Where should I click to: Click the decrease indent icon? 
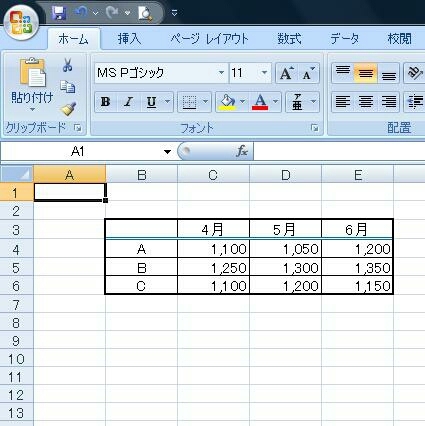415,102
